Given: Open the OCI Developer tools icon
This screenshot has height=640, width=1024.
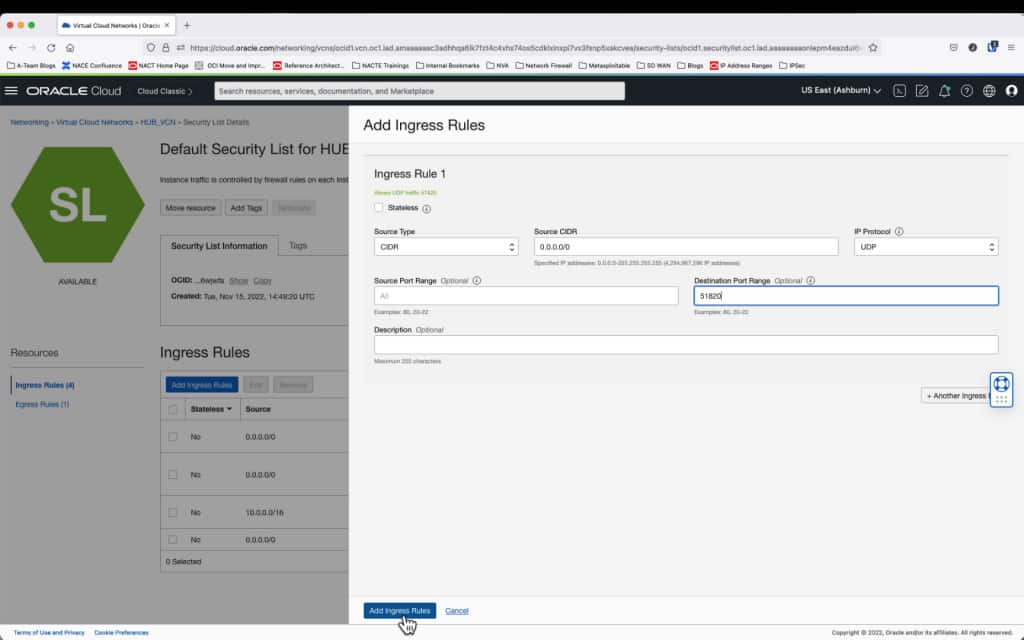Looking at the screenshot, I should click(921, 91).
